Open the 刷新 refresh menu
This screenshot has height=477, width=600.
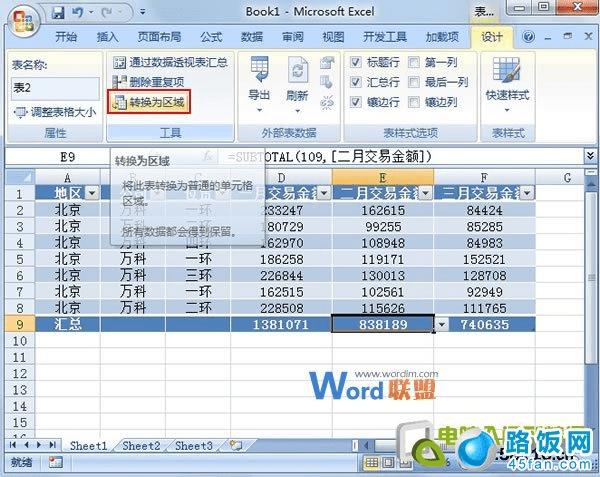click(297, 85)
